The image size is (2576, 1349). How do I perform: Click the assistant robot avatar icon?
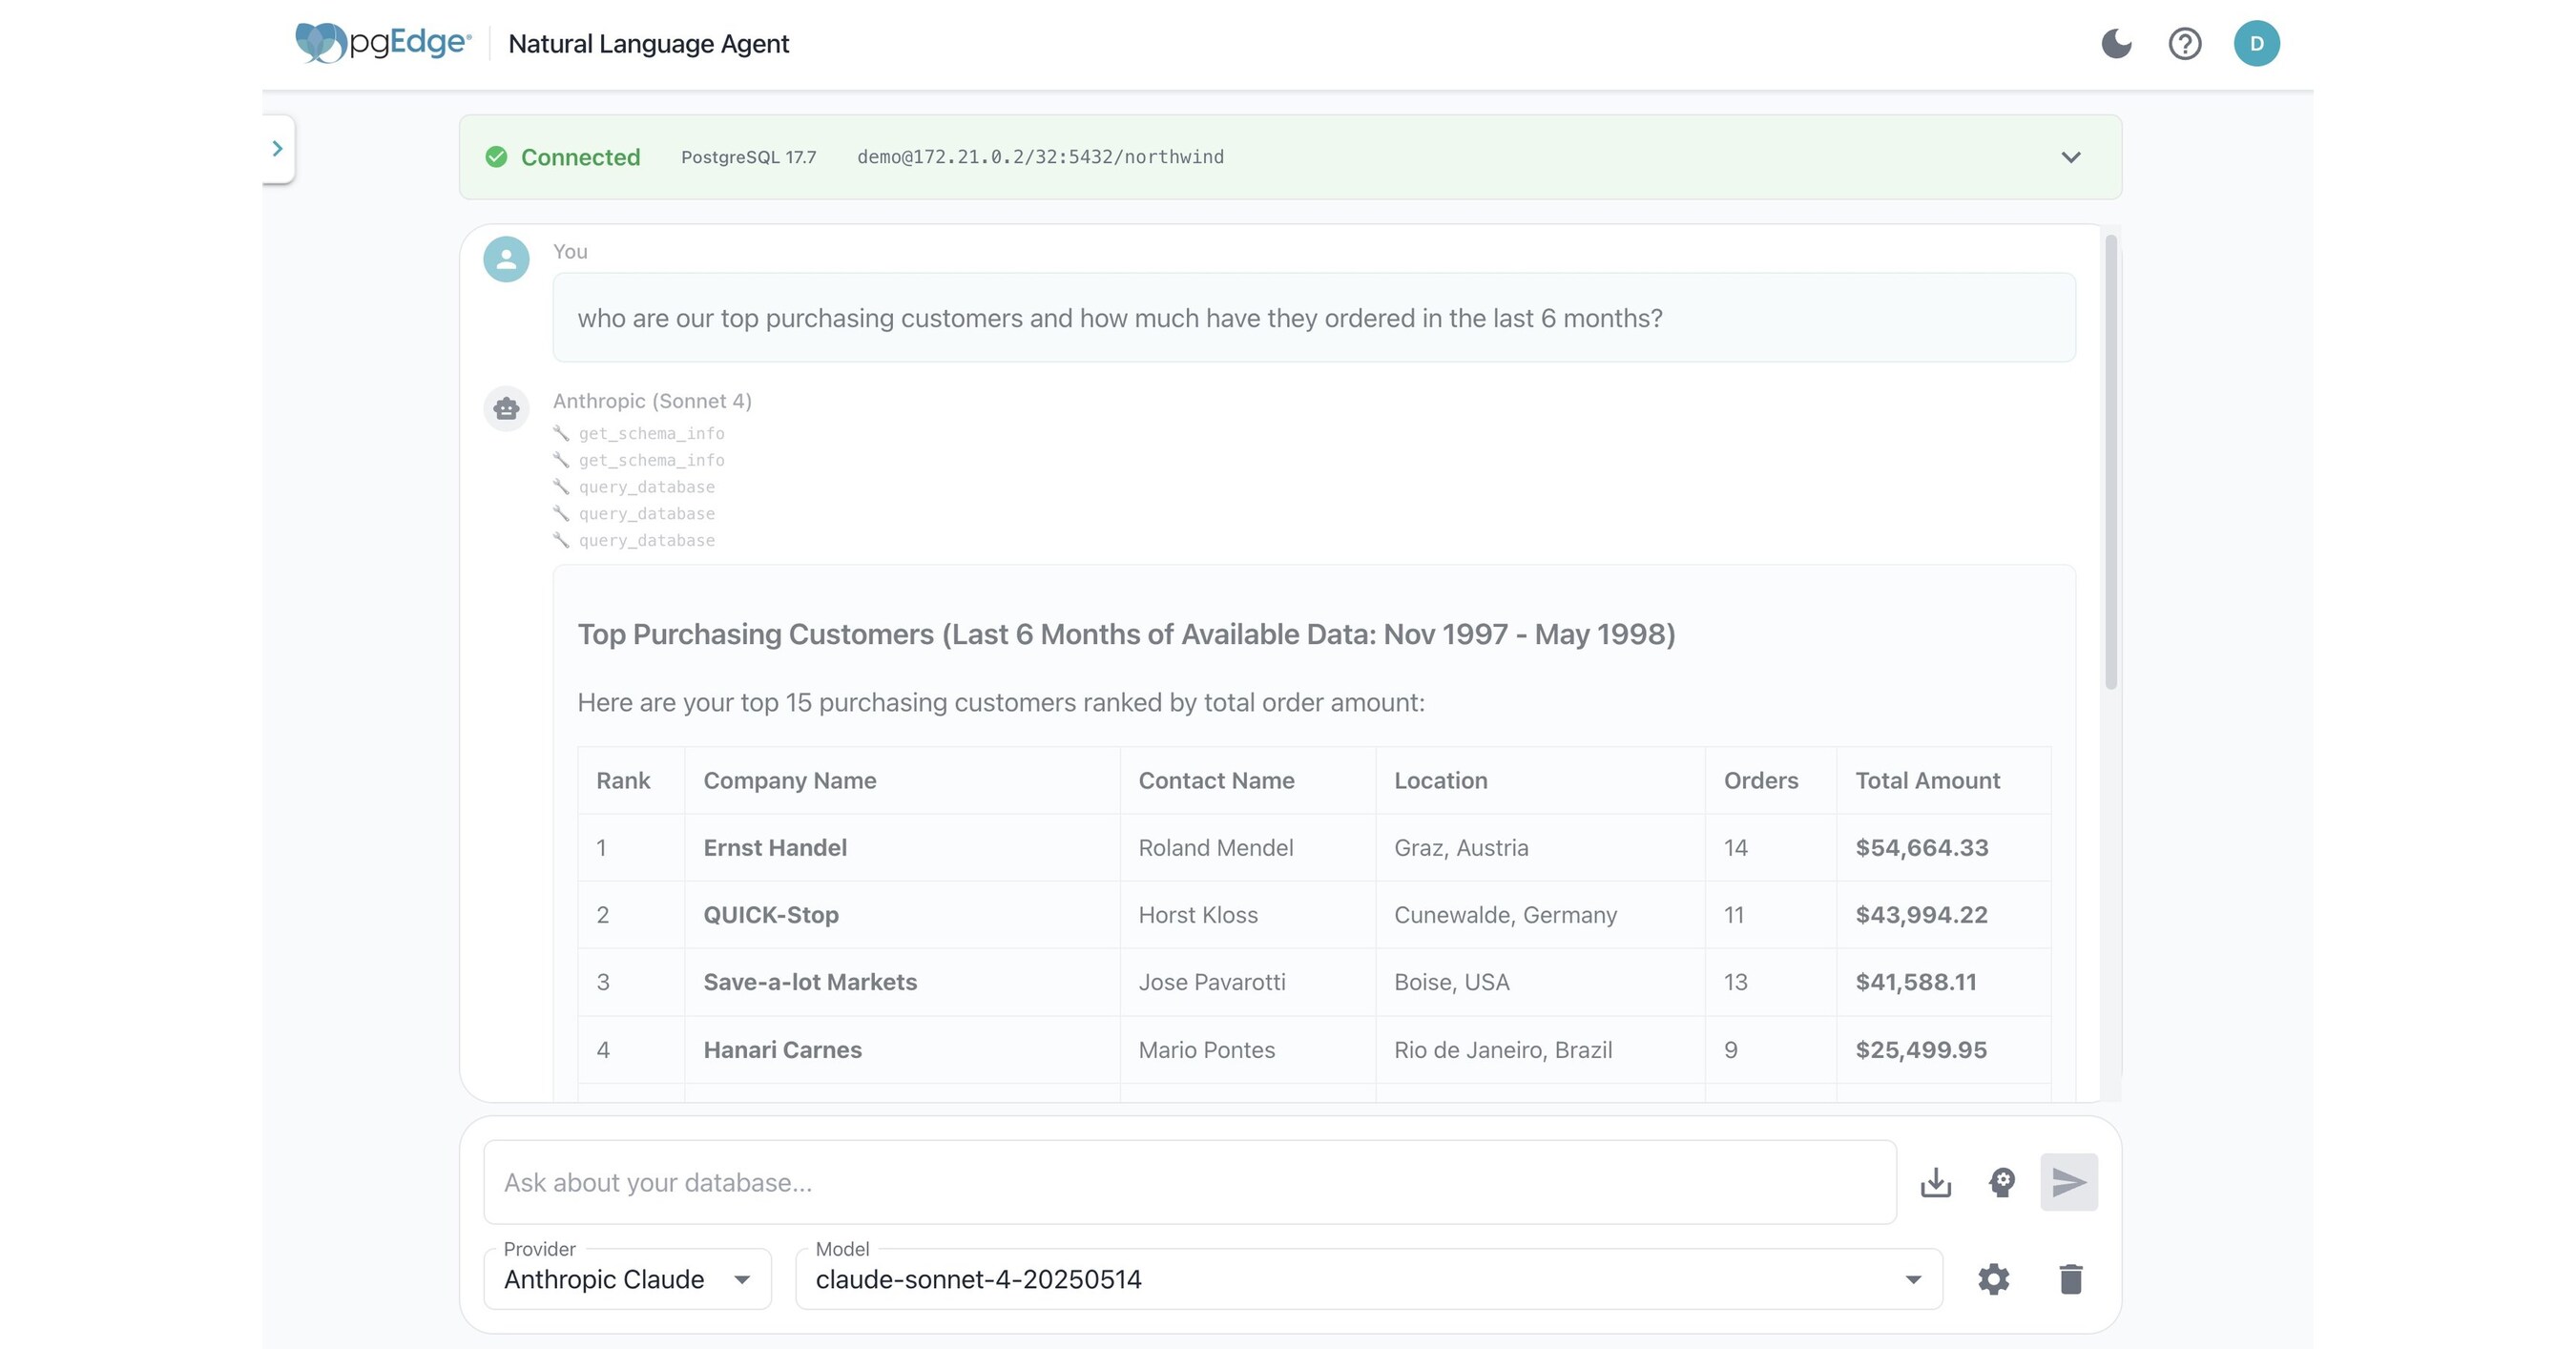(505, 408)
